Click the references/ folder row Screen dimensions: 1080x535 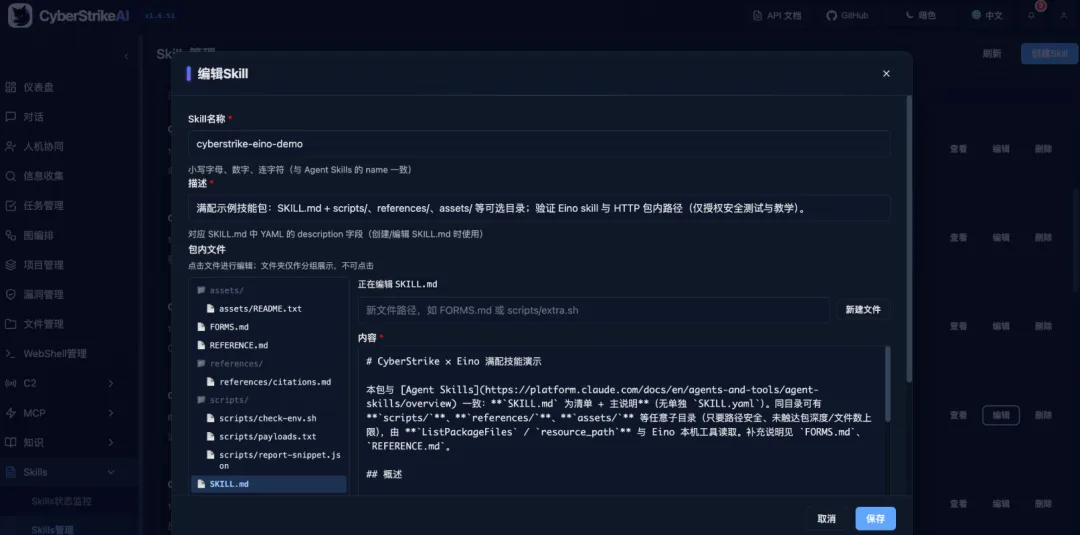[269, 364]
